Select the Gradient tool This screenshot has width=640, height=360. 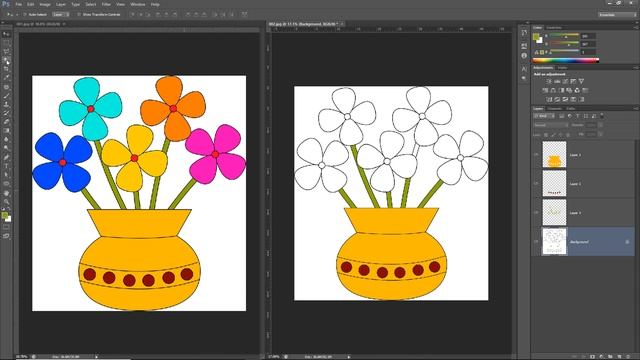point(6,131)
